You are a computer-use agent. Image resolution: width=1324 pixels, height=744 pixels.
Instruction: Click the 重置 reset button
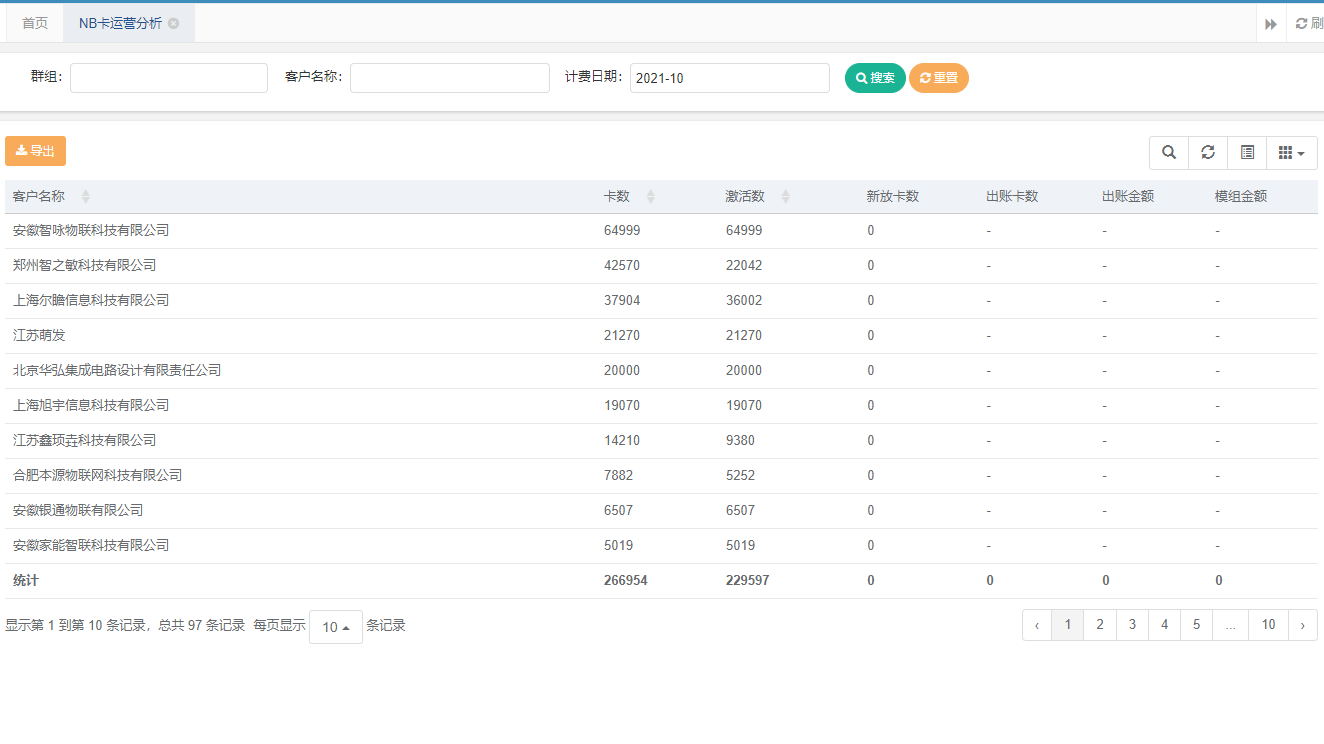939,78
